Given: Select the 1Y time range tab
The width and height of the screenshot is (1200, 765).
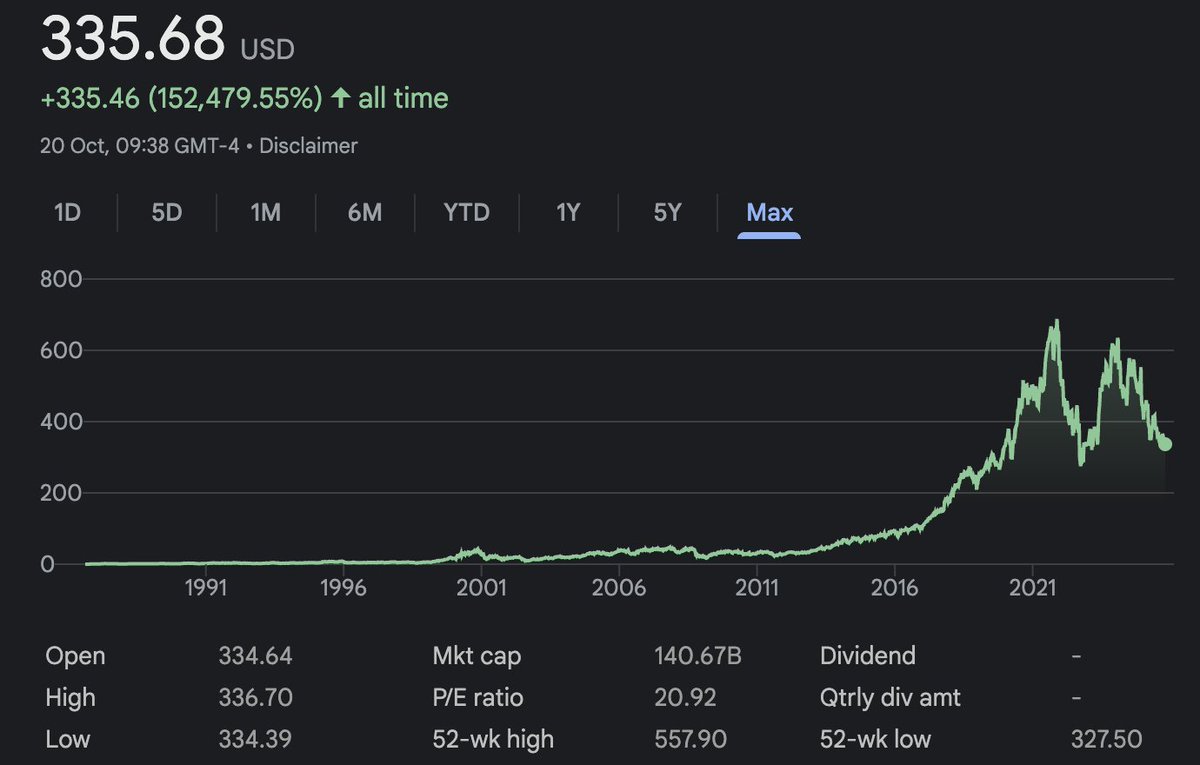Looking at the screenshot, I should tap(567, 212).
